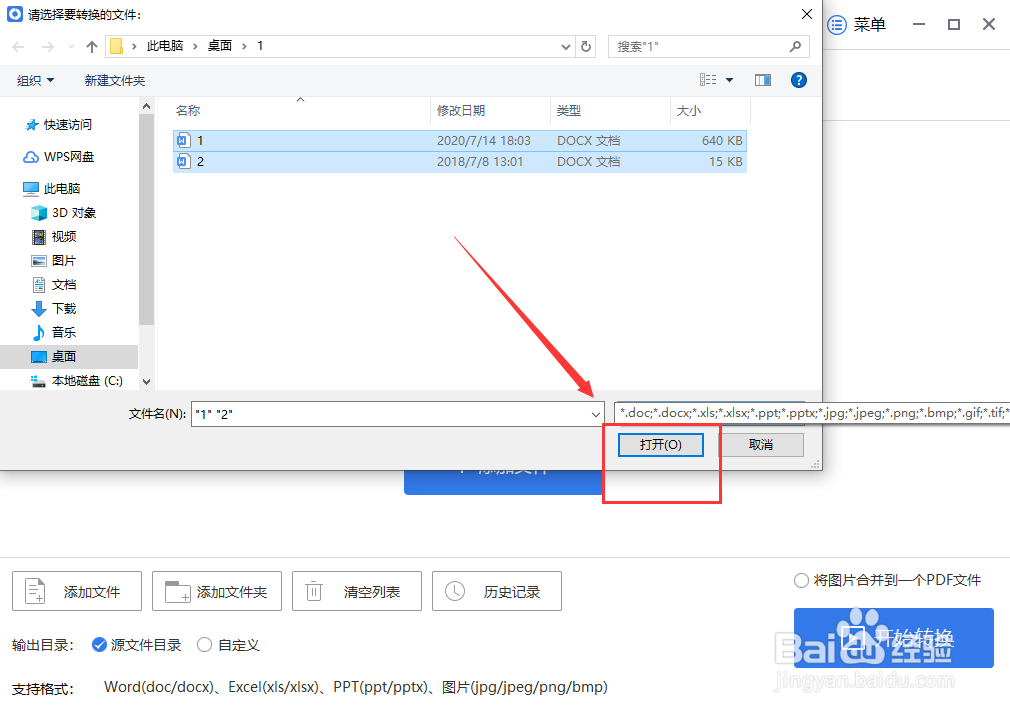Image resolution: width=1010 pixels, height=715 pixels.
Task: Open the 组织 menu
Action: coord(35,81)
